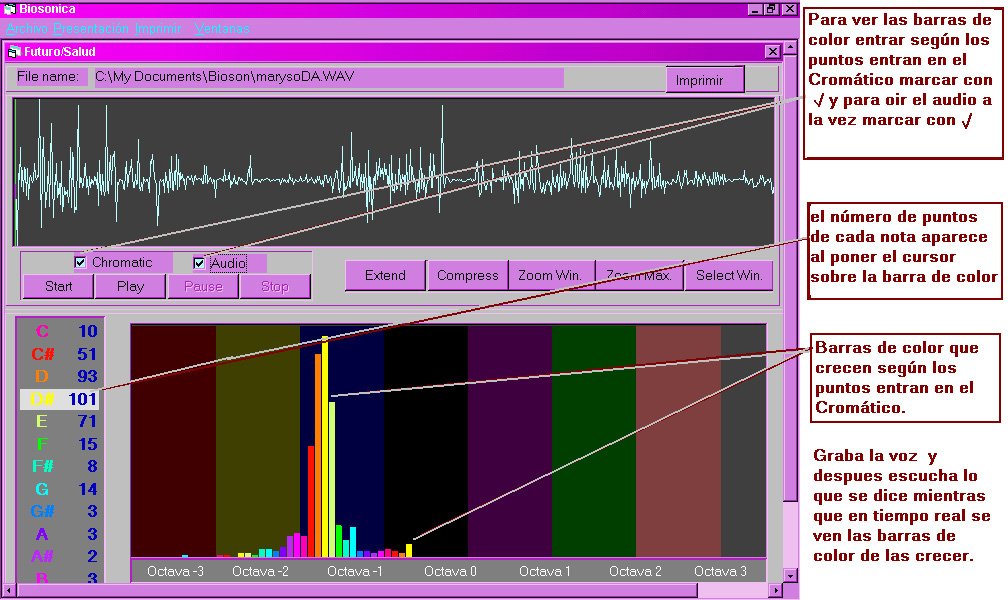Click the Select Win. button

(x=729, y=275)
